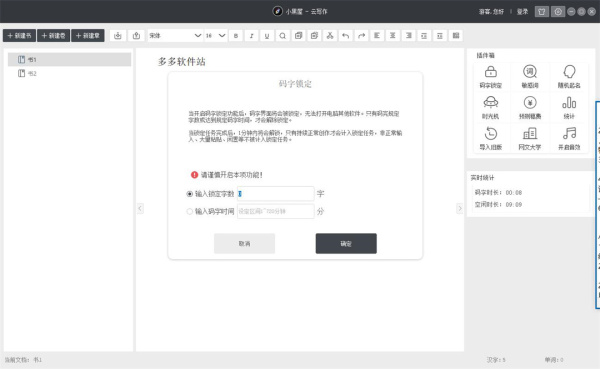Click the typing time minutes input field

tap(276, 211)
